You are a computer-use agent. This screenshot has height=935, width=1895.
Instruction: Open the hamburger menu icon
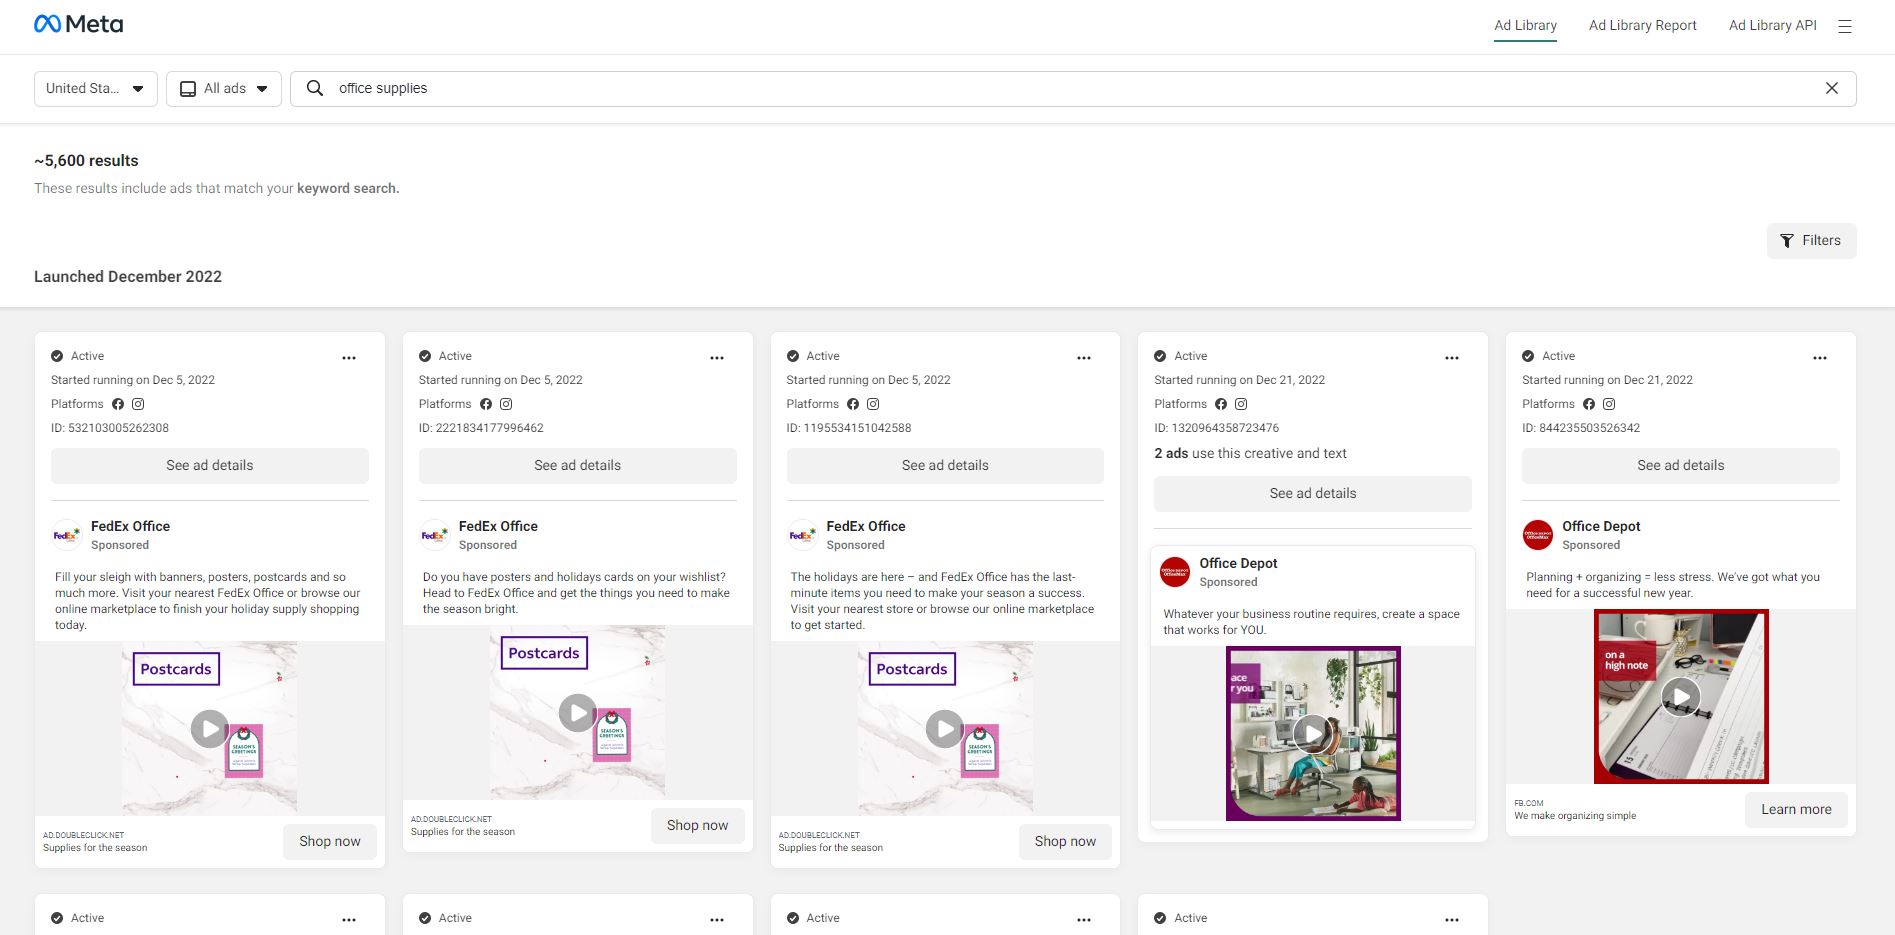click(x=1844, y=27)
